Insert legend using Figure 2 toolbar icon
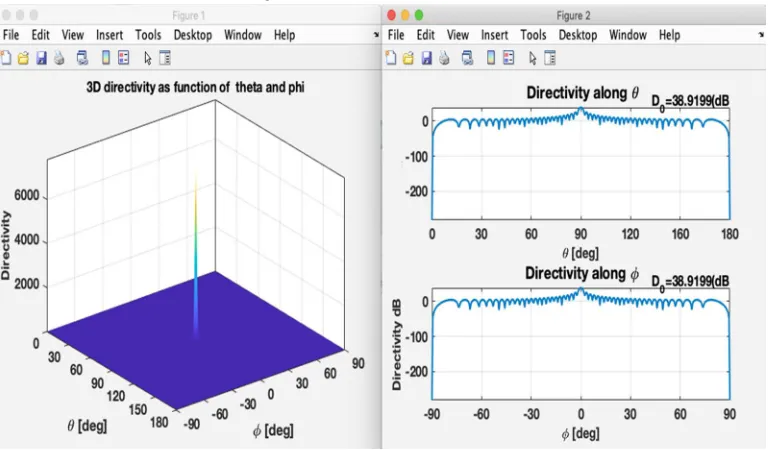Image resolution: width=780 pixels, height=450 pixels. (508, 58)
